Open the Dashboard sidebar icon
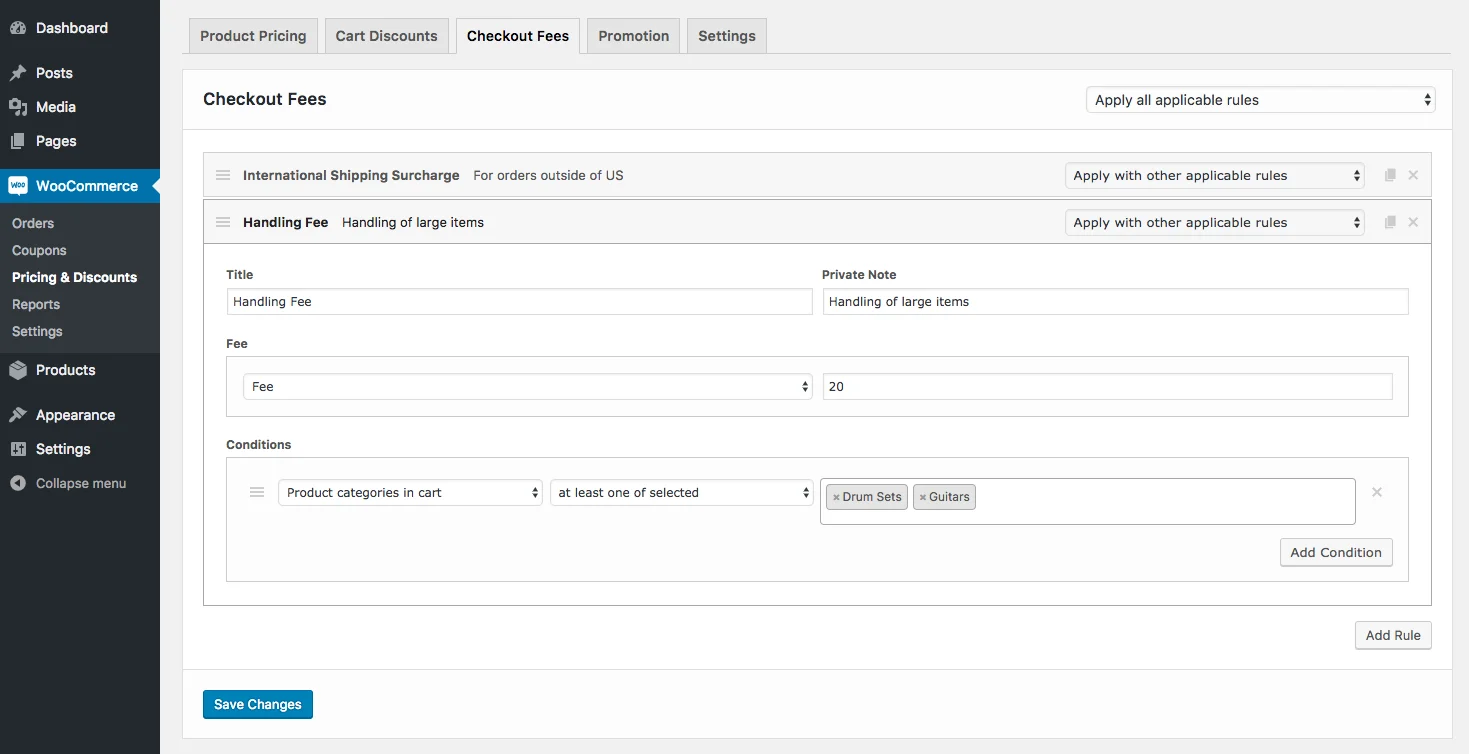Viewport: 1469px width, 754px height. [x=19, y=27]
